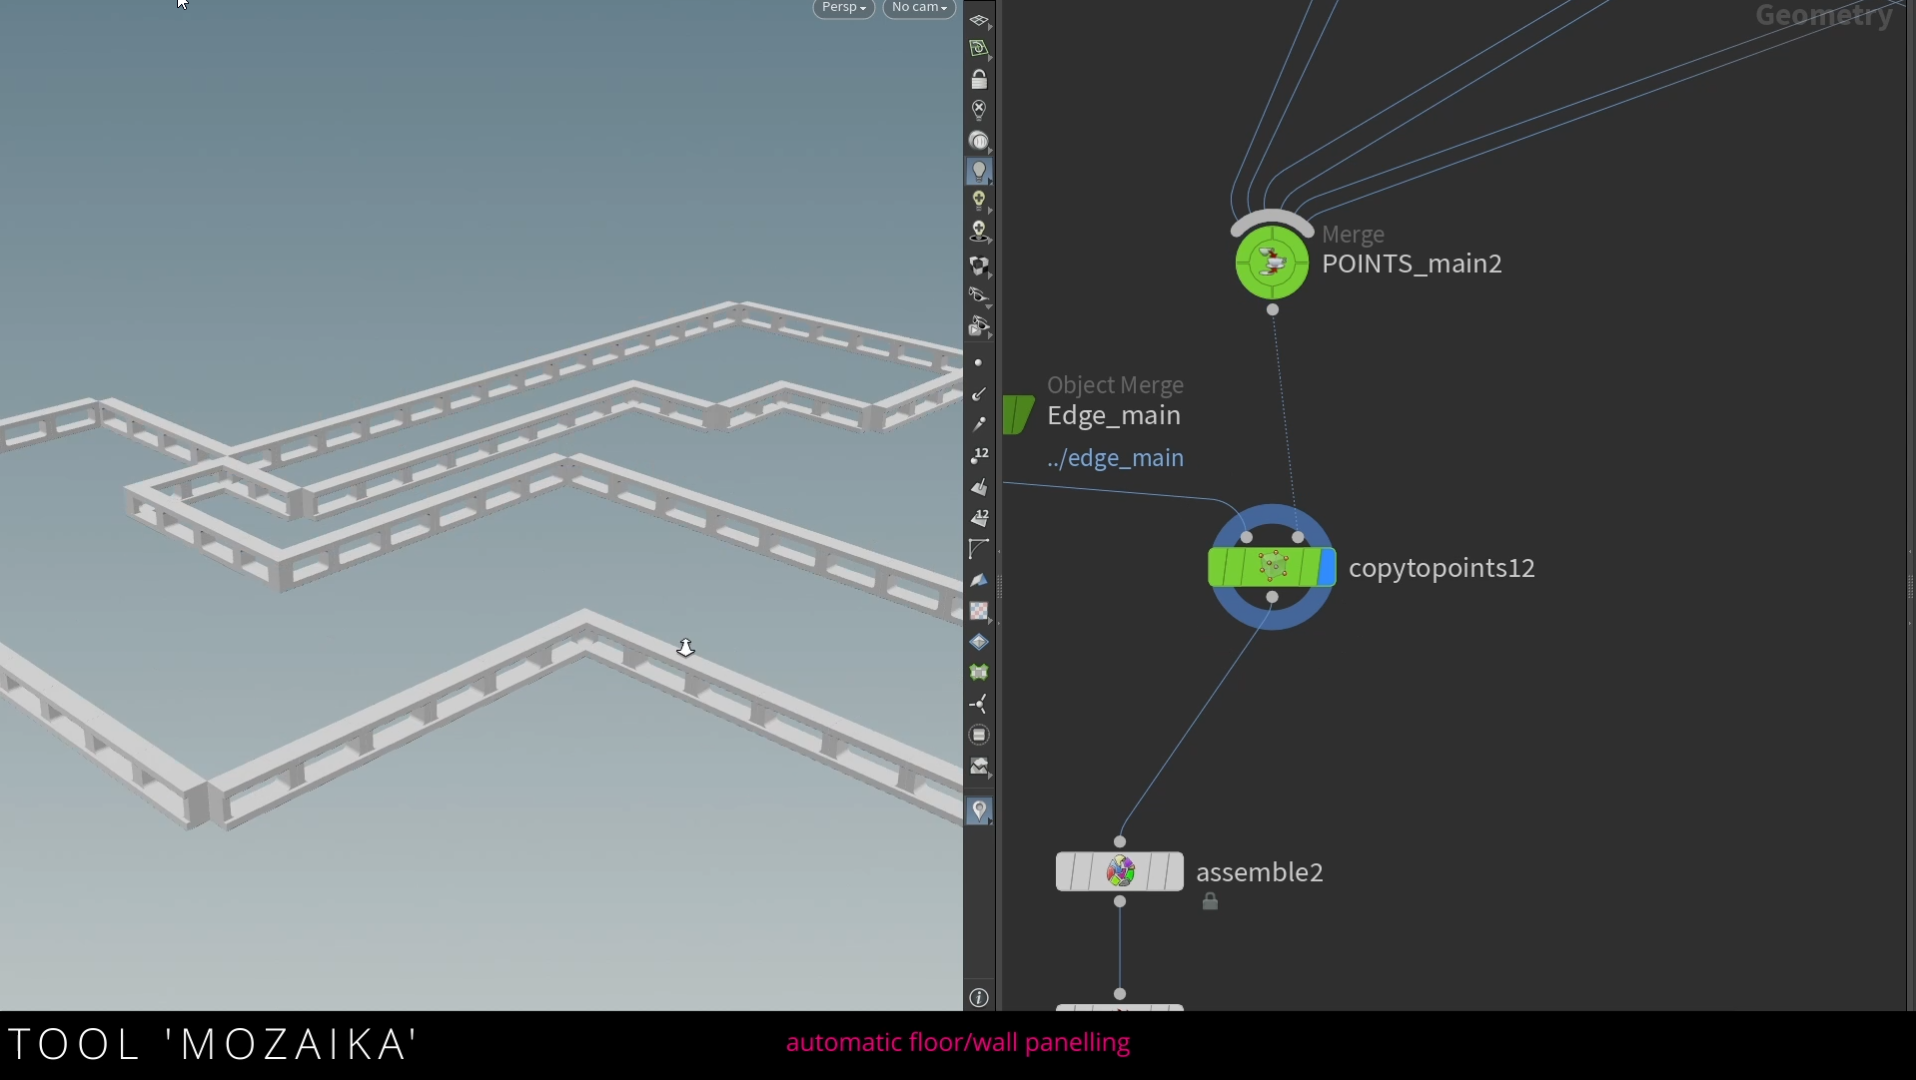Select the headlight bulb lighting icon
The height and width of the screenshot is (1080, 1916).
979,171
